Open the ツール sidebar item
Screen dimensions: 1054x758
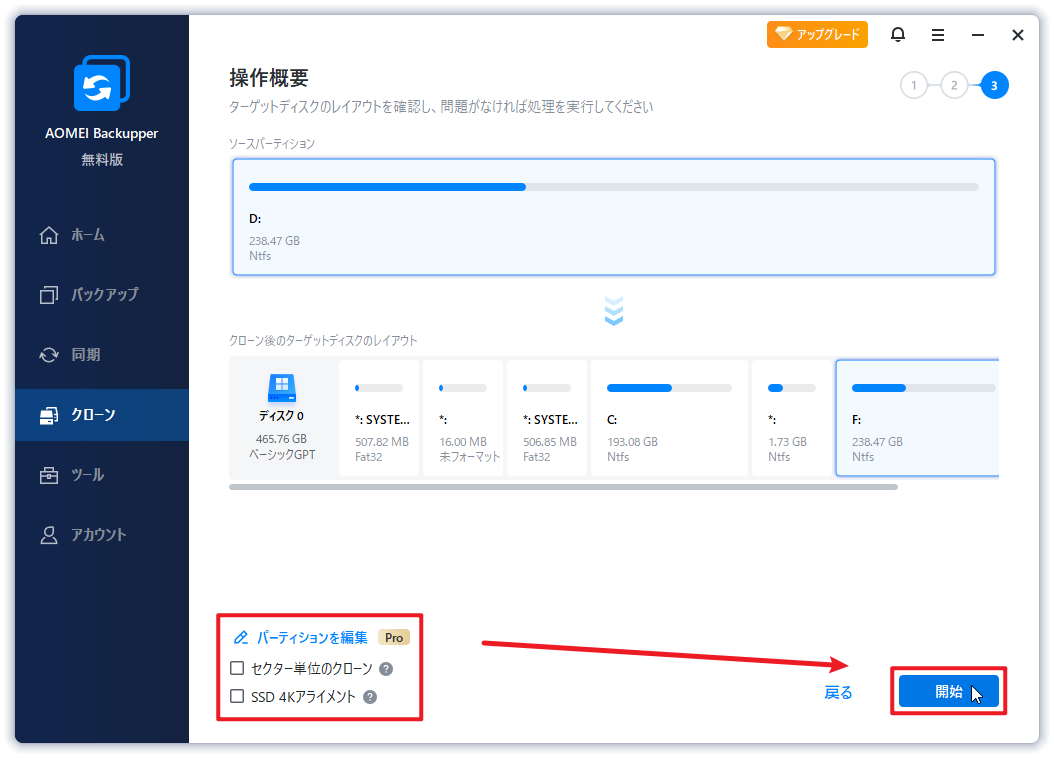click(x=87, y=475)
